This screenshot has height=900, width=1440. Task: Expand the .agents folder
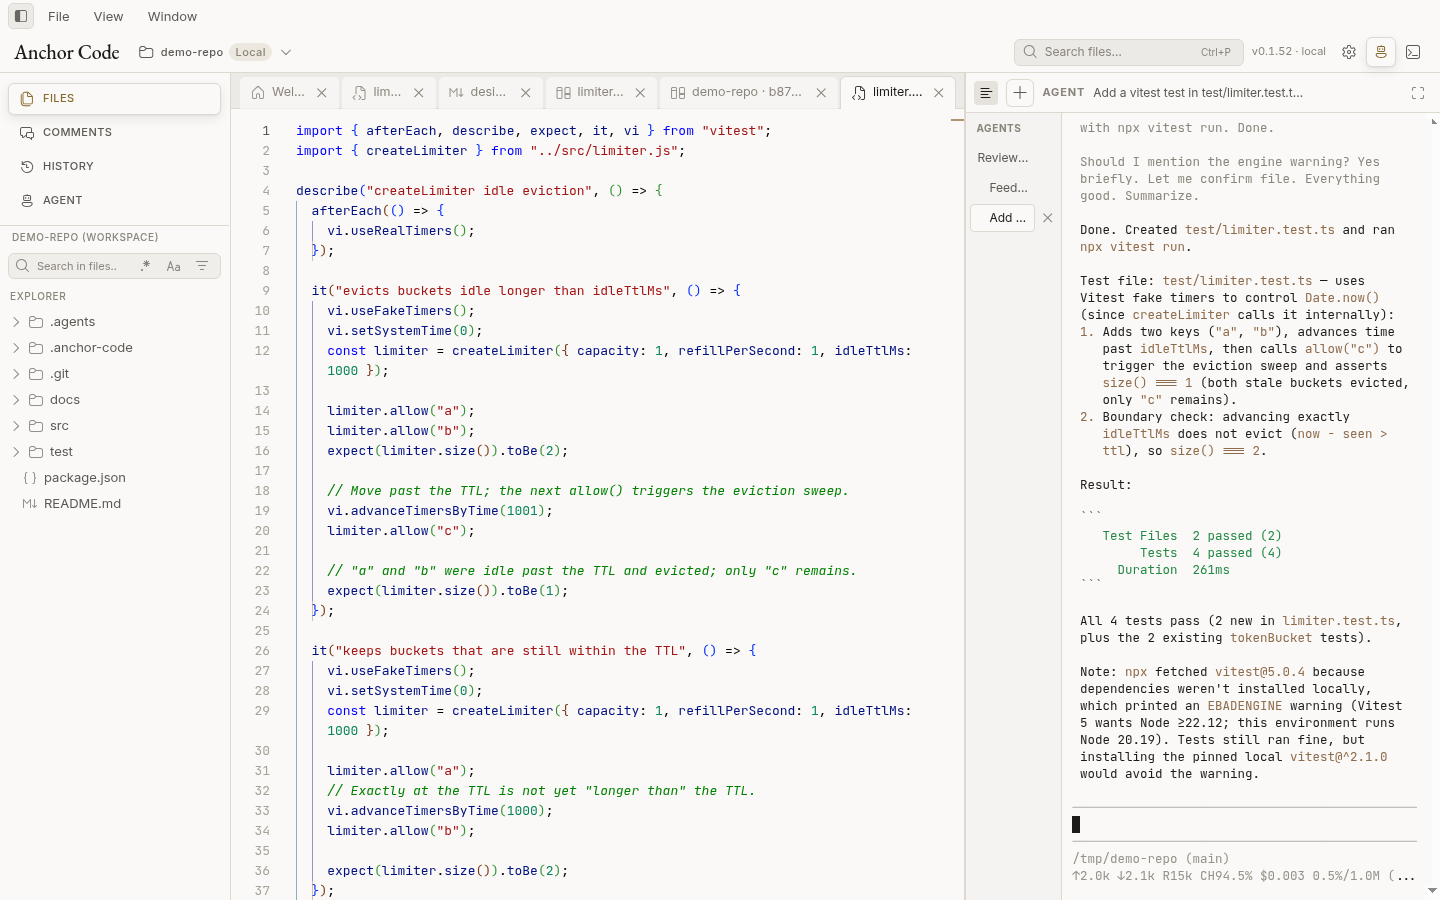[x=16, y=322]
